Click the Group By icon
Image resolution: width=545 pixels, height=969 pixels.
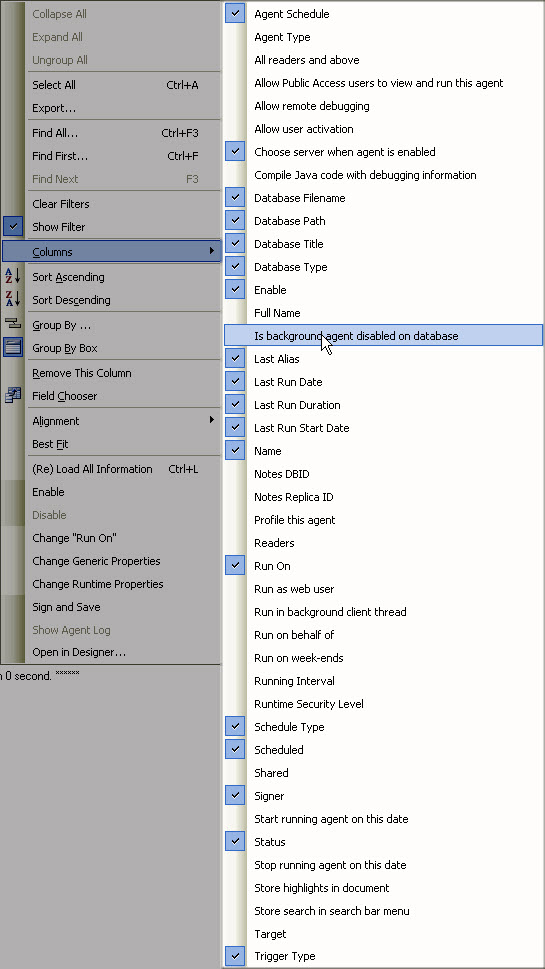pos(12,324)
